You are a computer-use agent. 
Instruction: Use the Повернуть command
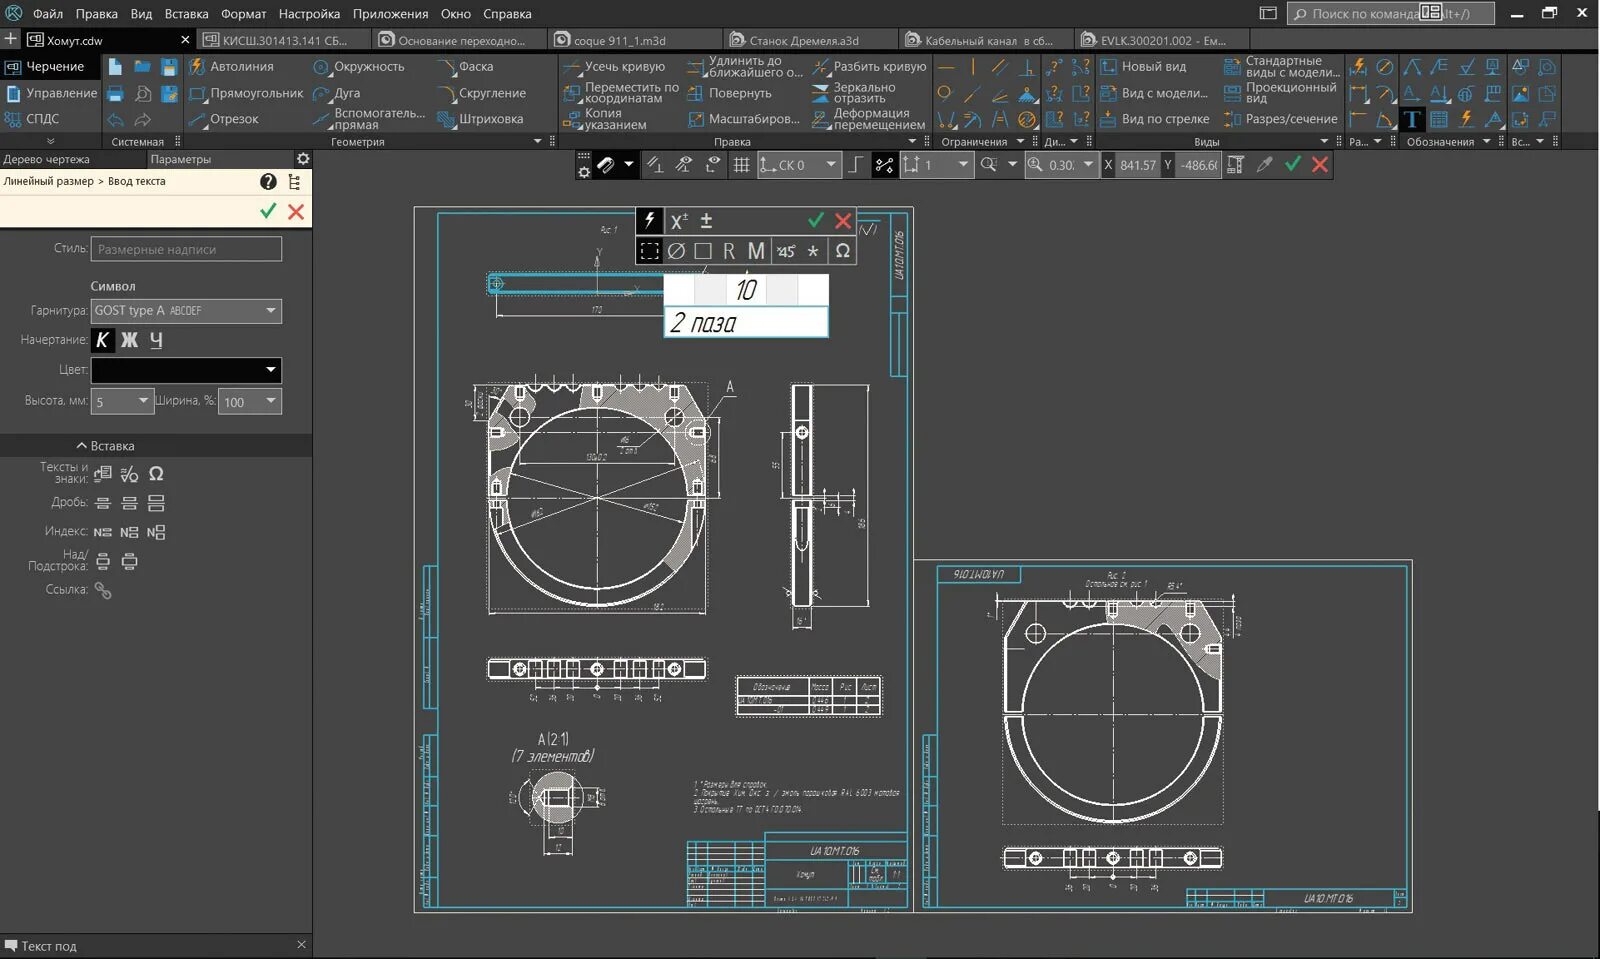(729, 93)
